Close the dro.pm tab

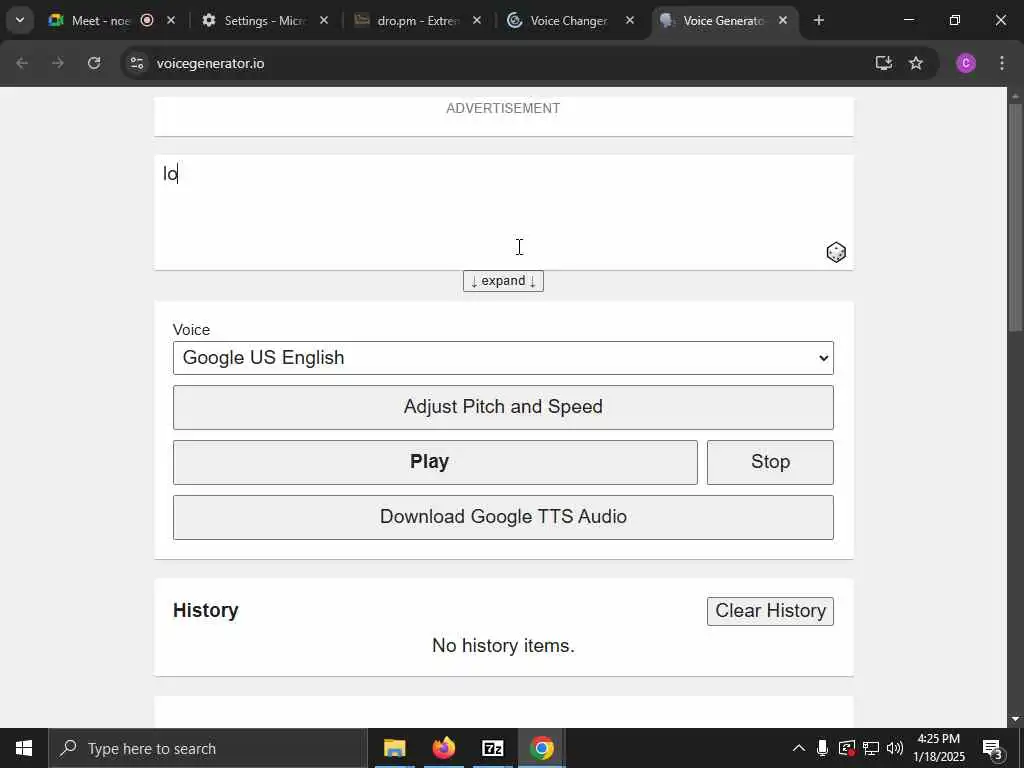tap(477, 21)
